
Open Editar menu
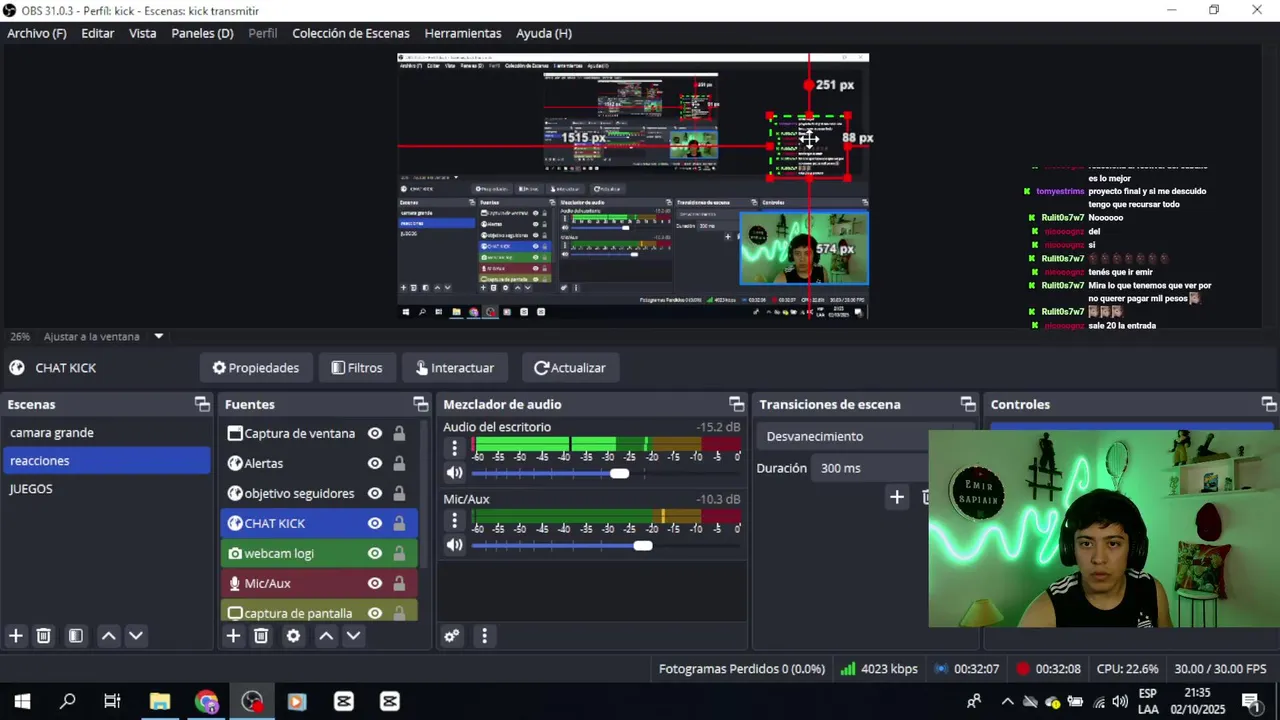(x=98, y=33)
